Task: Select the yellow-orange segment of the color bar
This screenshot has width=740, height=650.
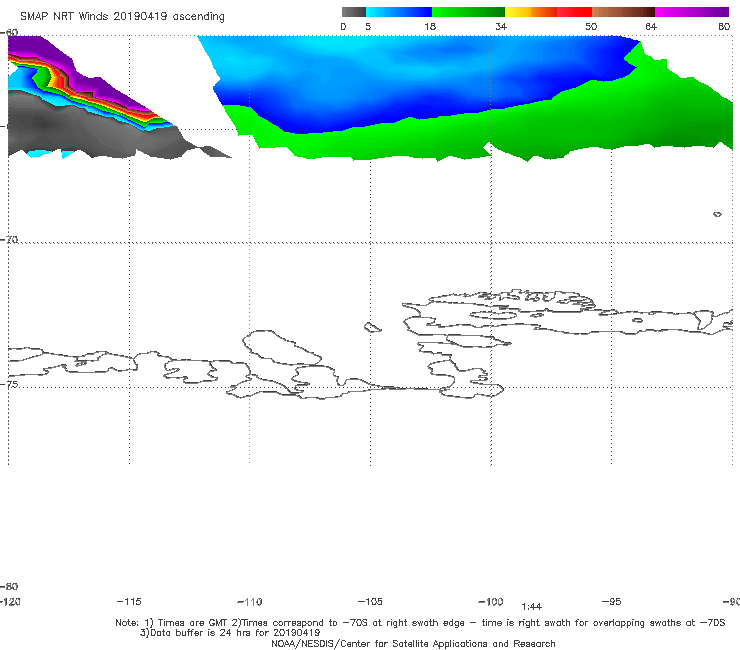Action: pos(531,12)
